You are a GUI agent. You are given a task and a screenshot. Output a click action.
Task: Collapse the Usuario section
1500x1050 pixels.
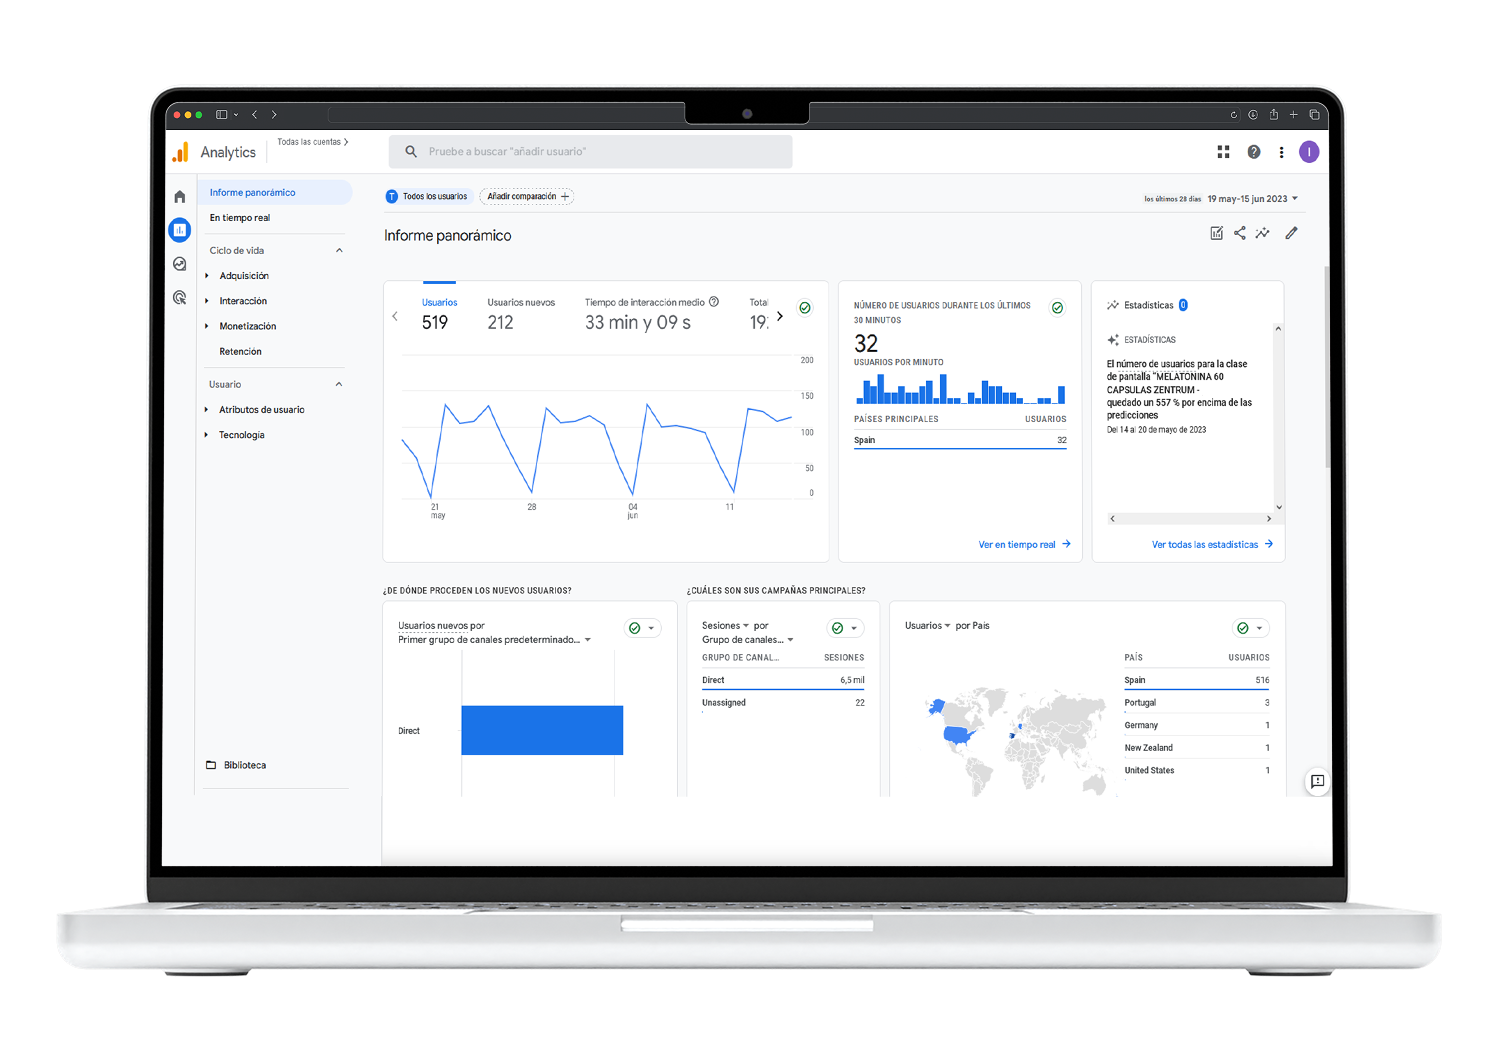click(339, 384)
